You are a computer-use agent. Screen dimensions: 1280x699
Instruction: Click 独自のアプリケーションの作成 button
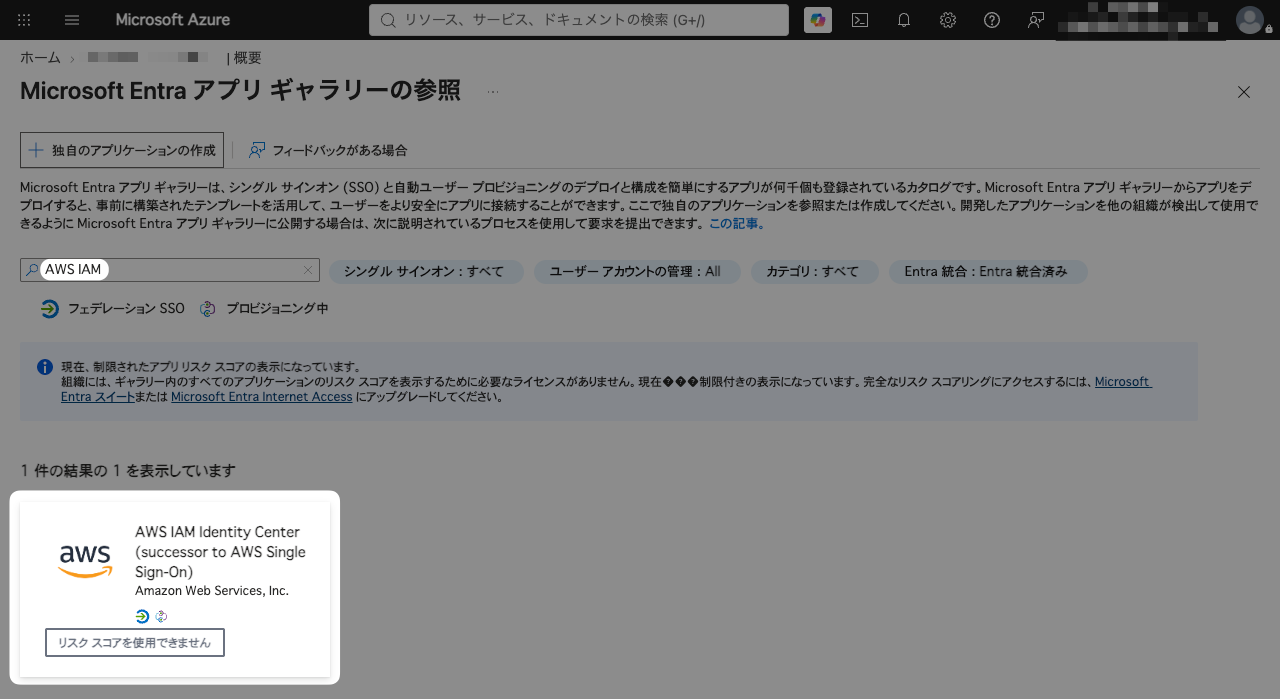click(122, 150)
